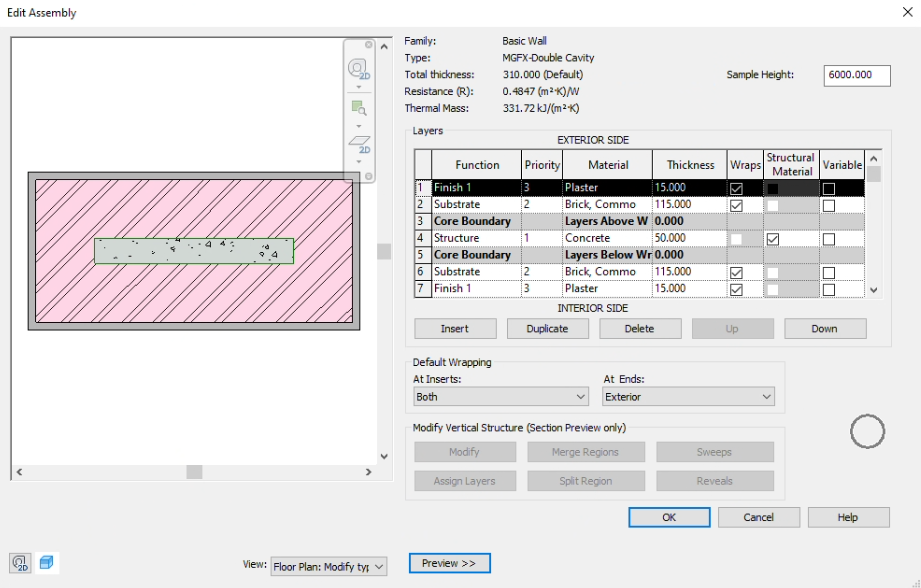
Task: Click 'Plaster' material in row 7
Action: click(607, 288)
